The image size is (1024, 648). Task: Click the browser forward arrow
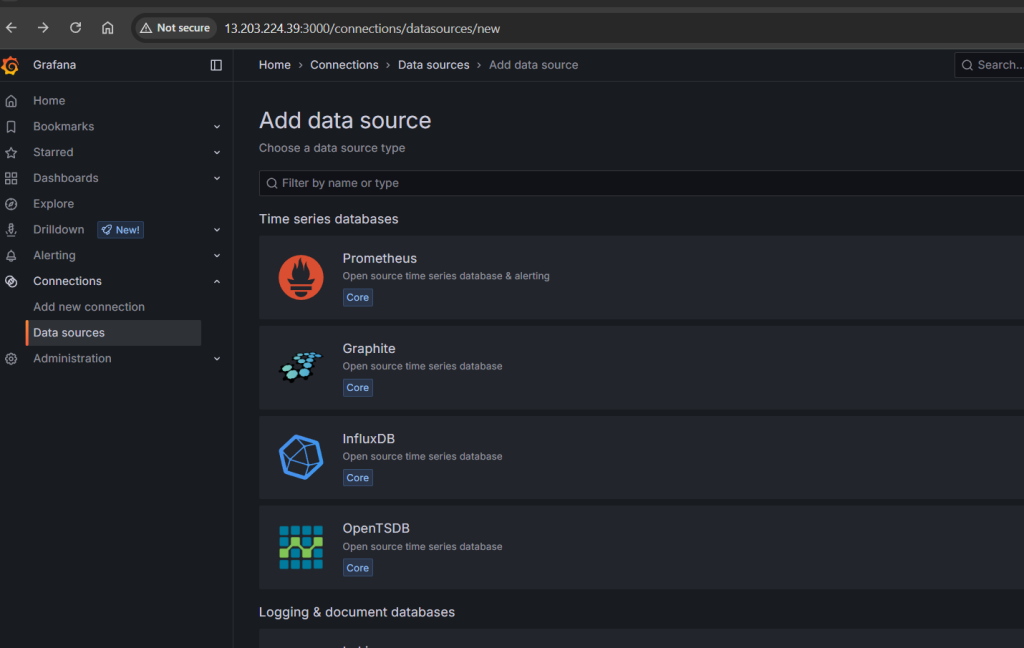[x=43, y=28]
